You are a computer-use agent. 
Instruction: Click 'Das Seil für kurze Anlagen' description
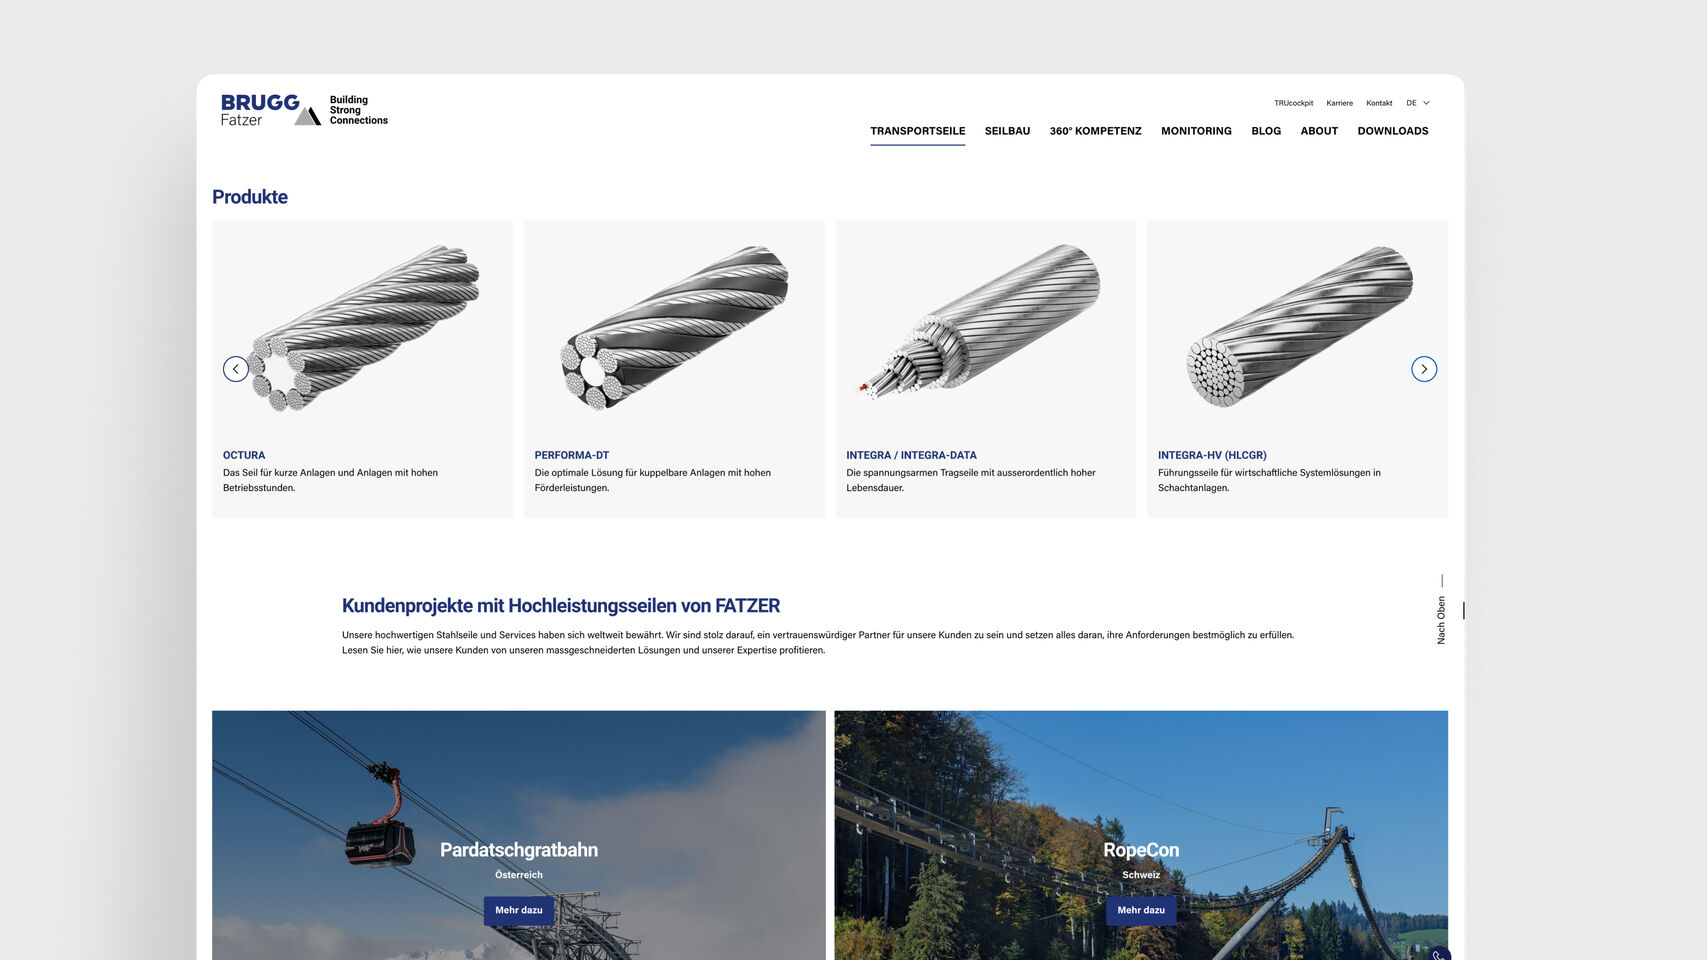coord(330,480)
